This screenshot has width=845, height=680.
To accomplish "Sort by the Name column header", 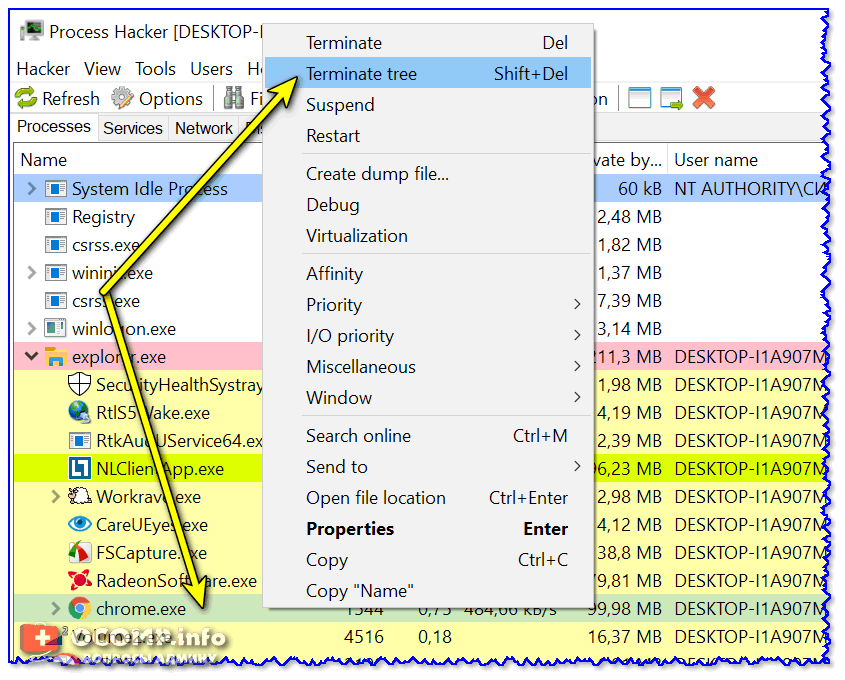I will coord(44,160).
